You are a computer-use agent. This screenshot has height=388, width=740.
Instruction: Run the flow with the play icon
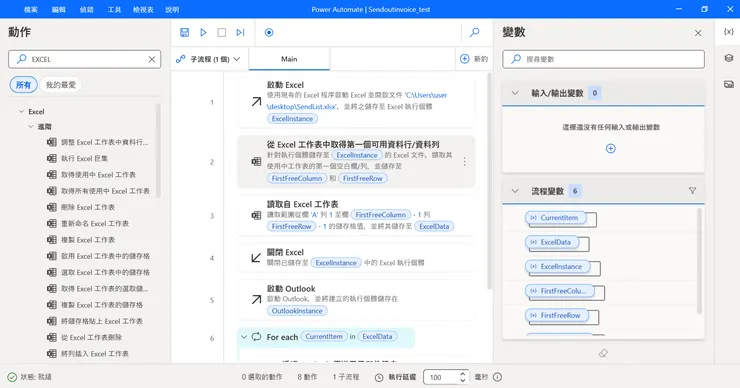coord(203,33)
